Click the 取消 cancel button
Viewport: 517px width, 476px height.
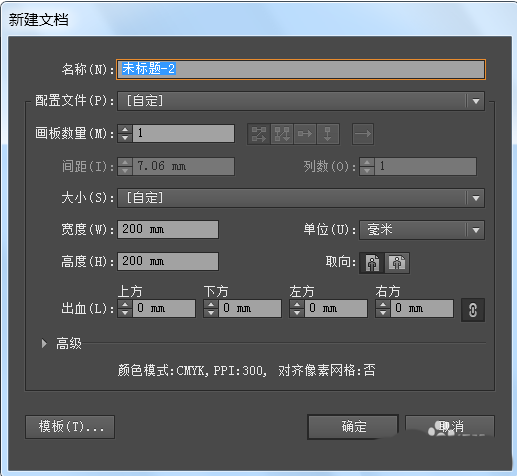[450, 427]
